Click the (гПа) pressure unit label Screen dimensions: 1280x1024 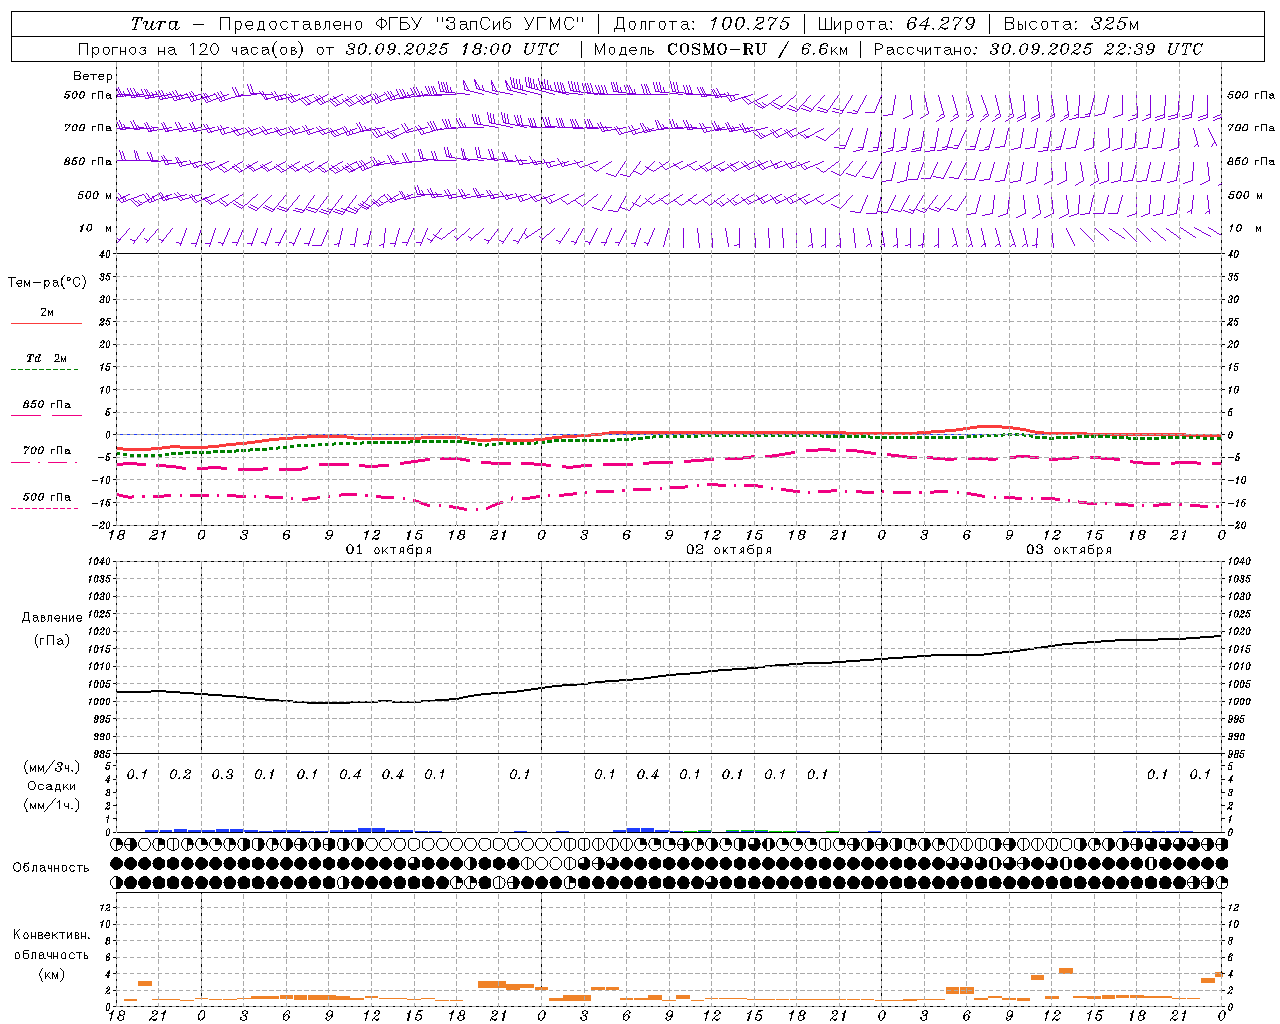(52, 641)
